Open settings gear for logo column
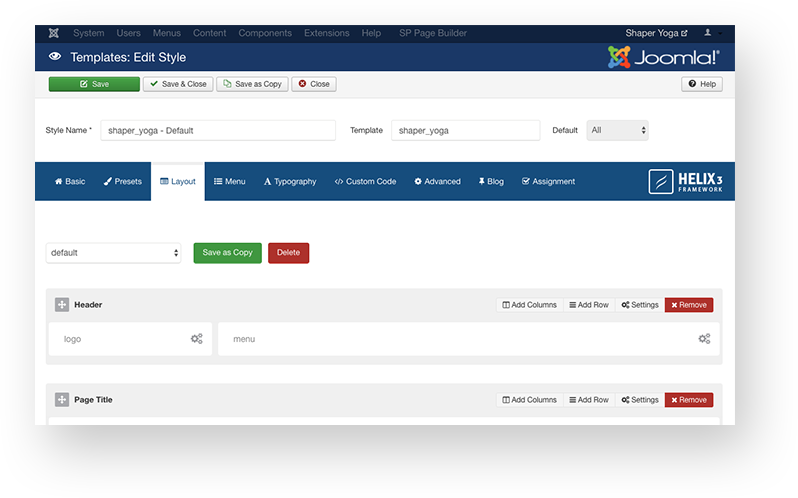 [x=196, y=339]
